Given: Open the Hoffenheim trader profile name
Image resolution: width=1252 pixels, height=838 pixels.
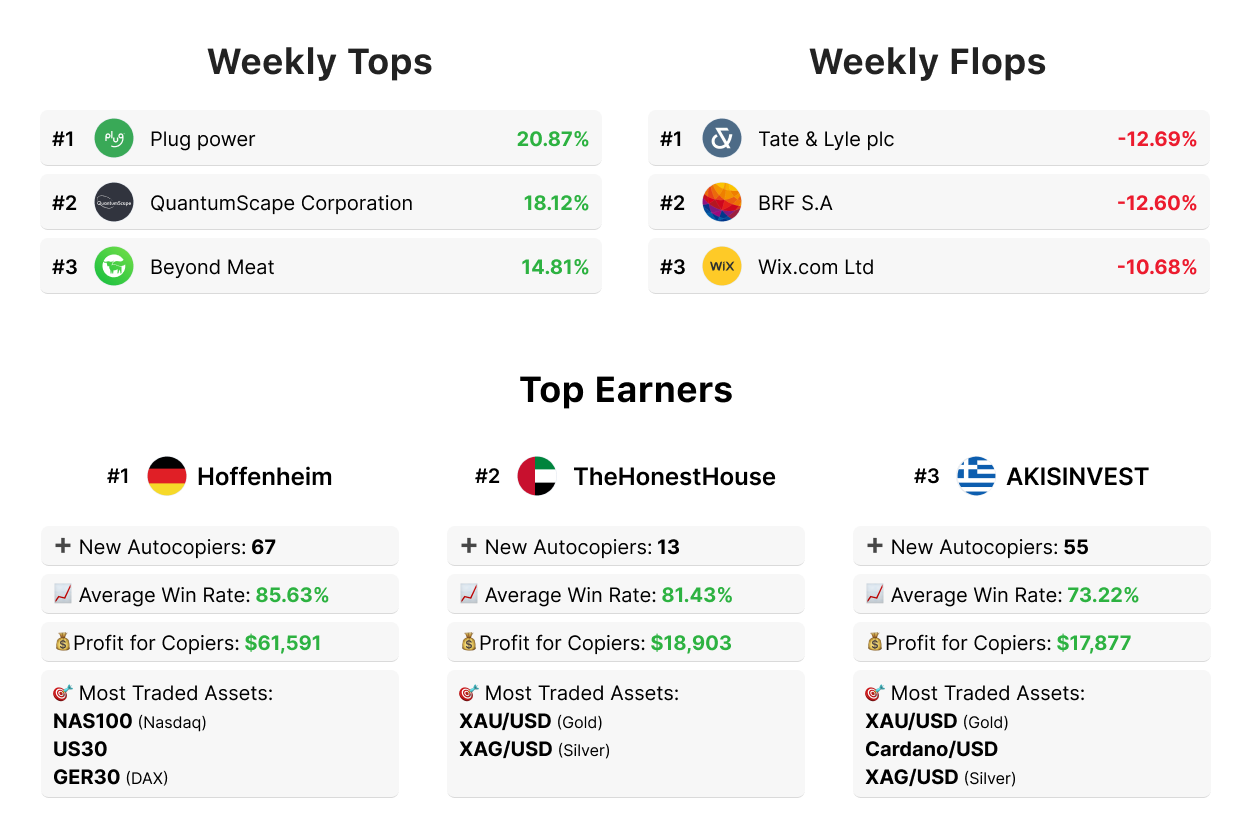Looking at the screenshot, I should (x=264, y=477).
